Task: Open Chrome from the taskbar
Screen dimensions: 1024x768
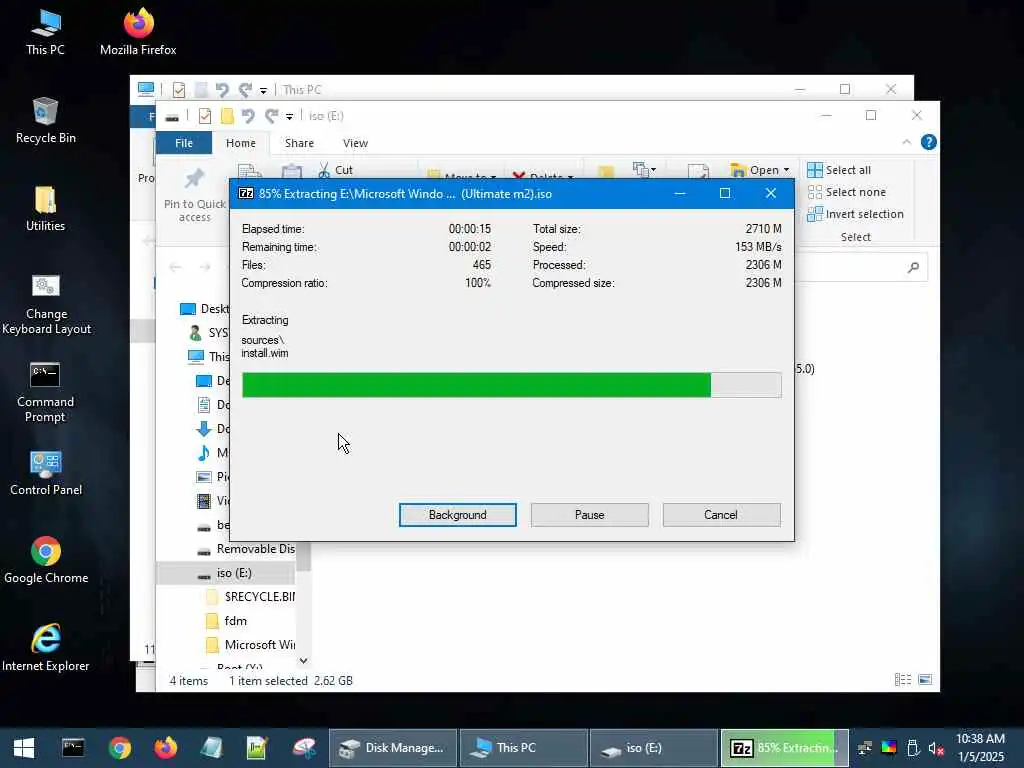Action: (x=120, y=748)
